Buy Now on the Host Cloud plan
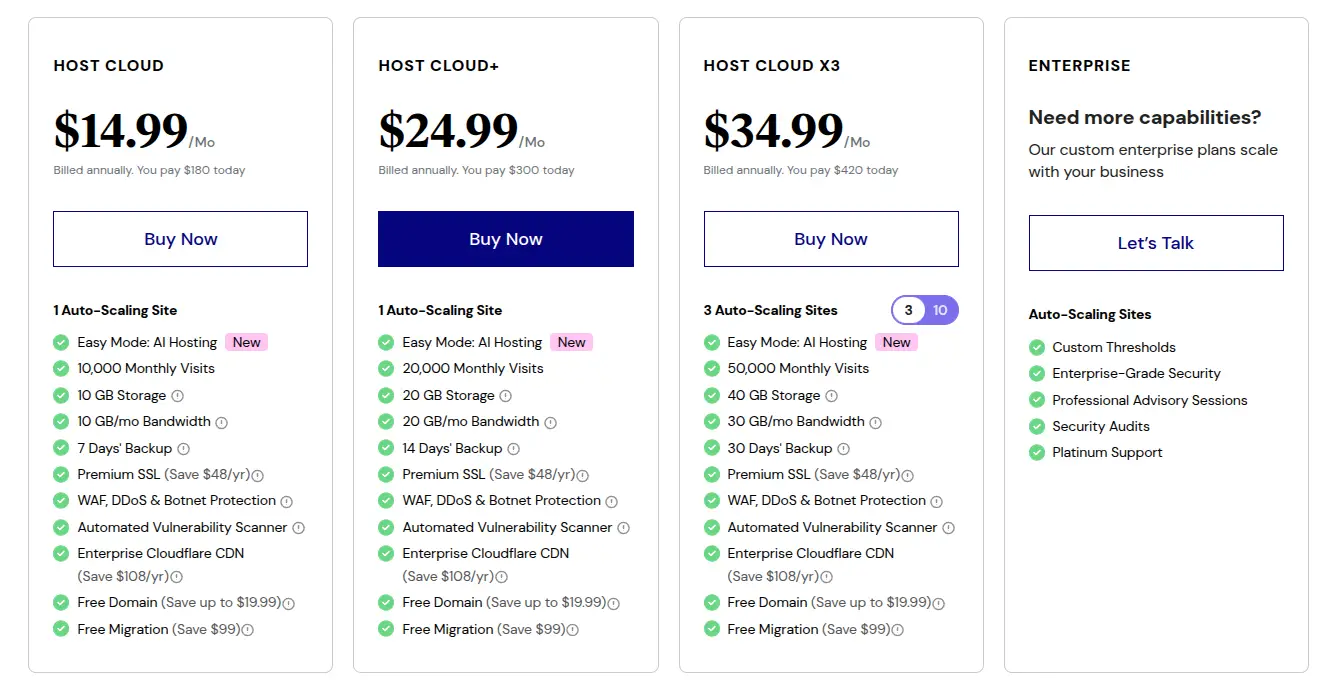The image size is (1332, 697). coord(180,238)
